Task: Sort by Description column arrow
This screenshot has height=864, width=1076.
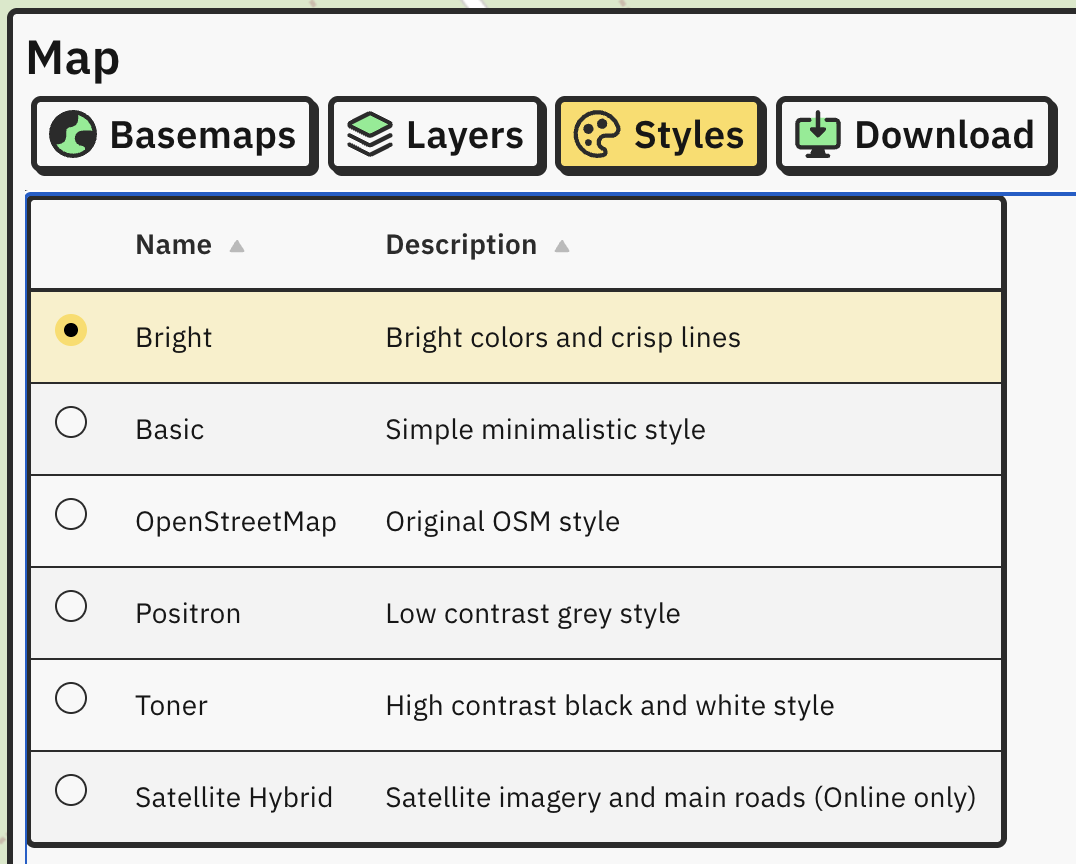Action: click(562, 246)
